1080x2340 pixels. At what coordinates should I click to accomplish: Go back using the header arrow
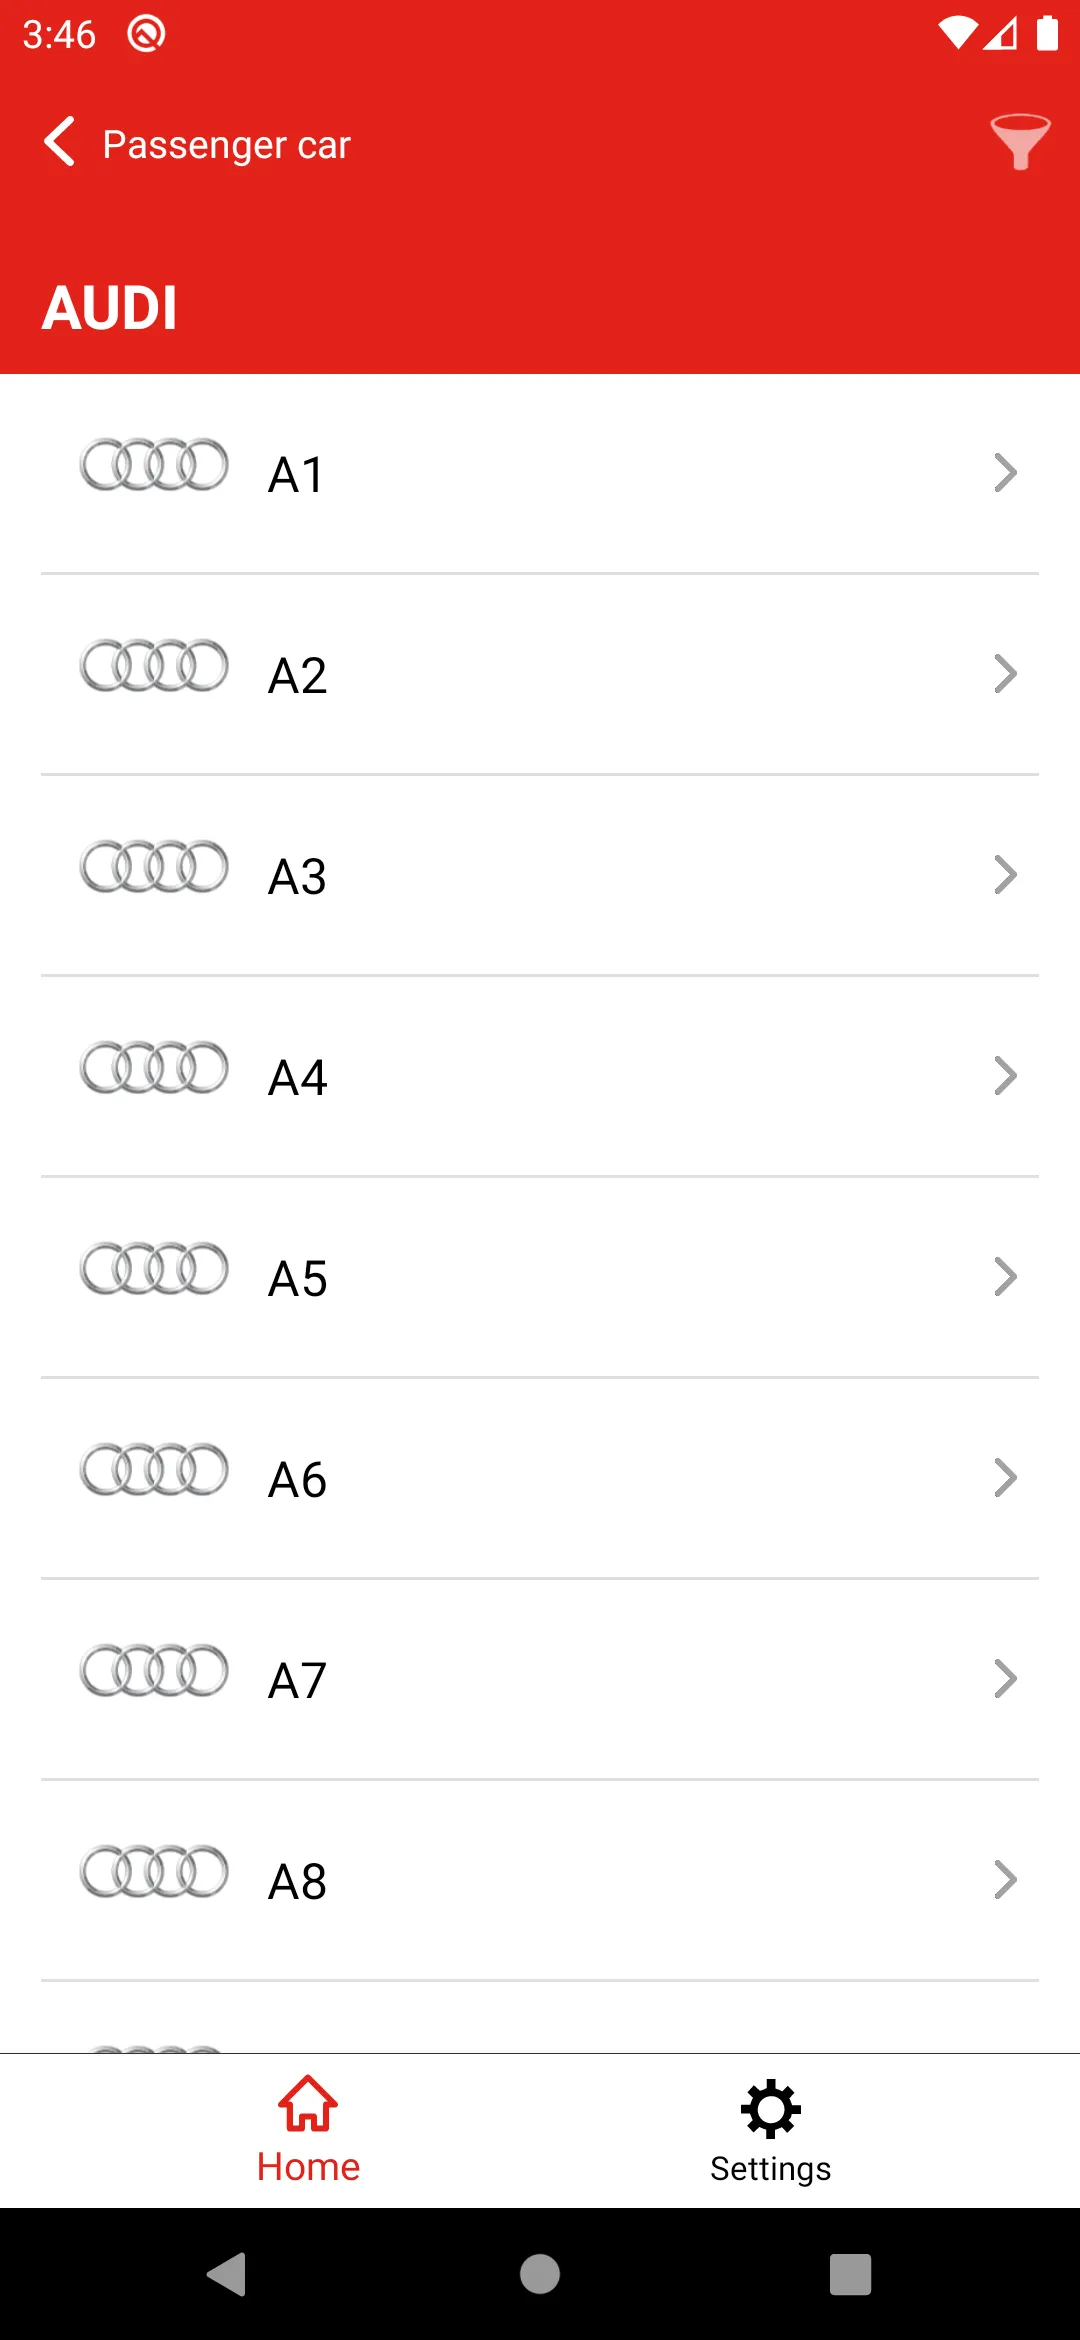click(x=60, y=141)
